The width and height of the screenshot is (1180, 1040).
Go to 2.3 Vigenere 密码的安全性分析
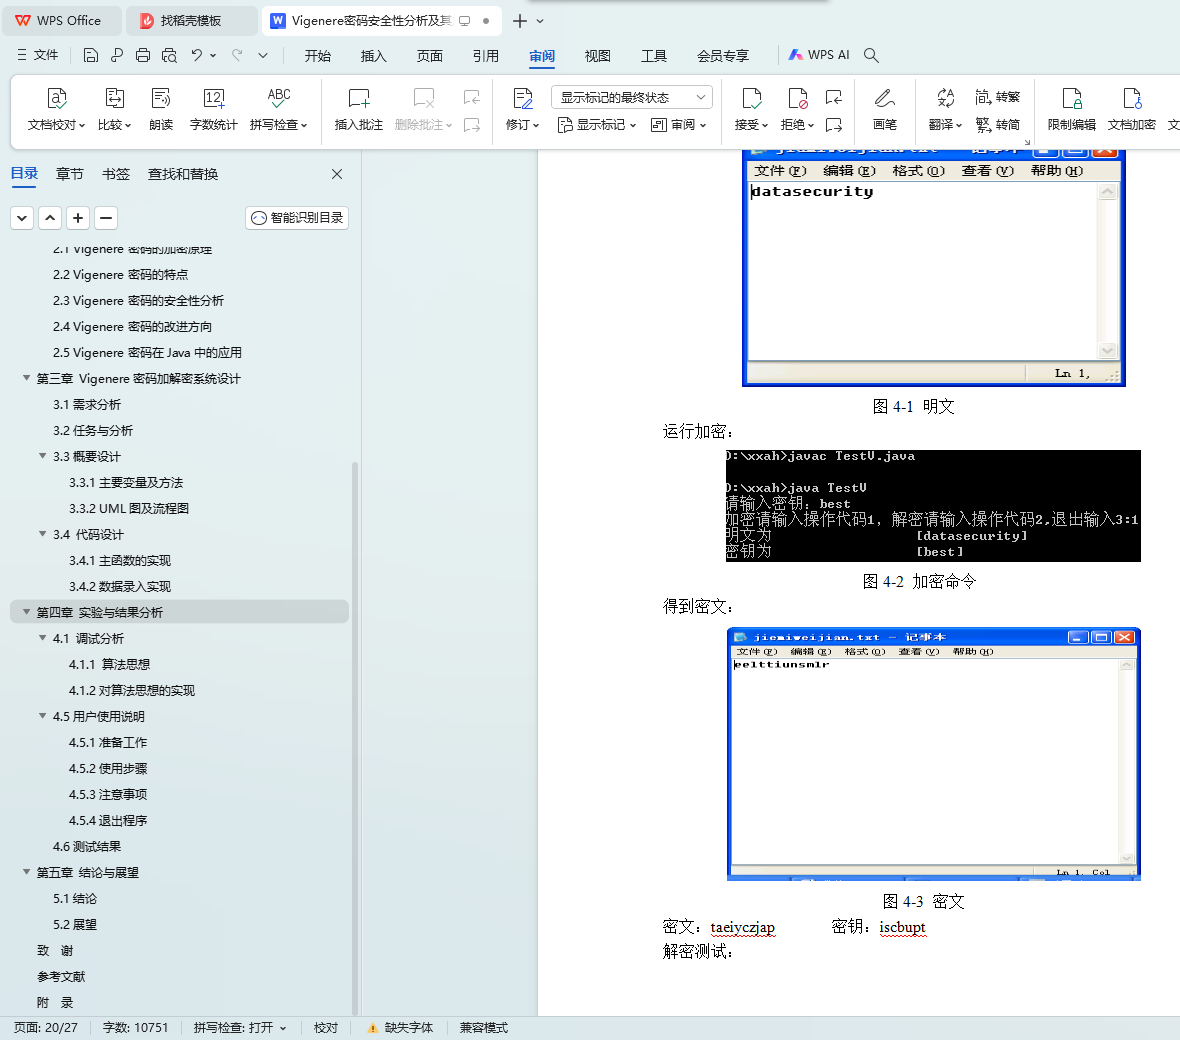pyautogui.click(x=138, y=300)
